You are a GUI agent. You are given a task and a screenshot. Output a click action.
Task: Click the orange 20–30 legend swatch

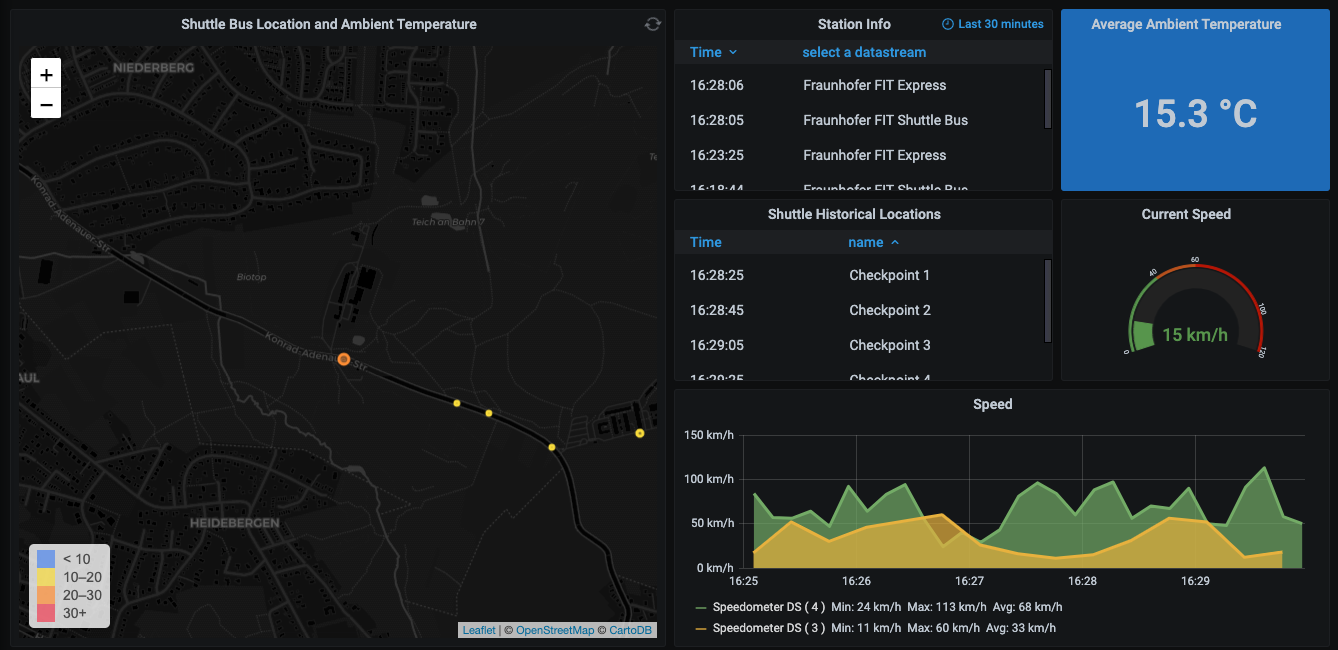46,595
